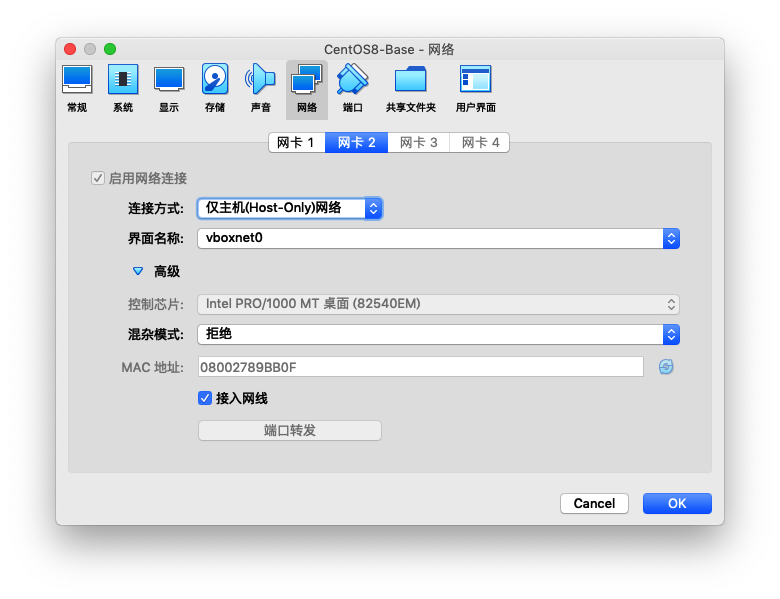Switch to the 网卡 3 tab

click(x=419, y=142)
